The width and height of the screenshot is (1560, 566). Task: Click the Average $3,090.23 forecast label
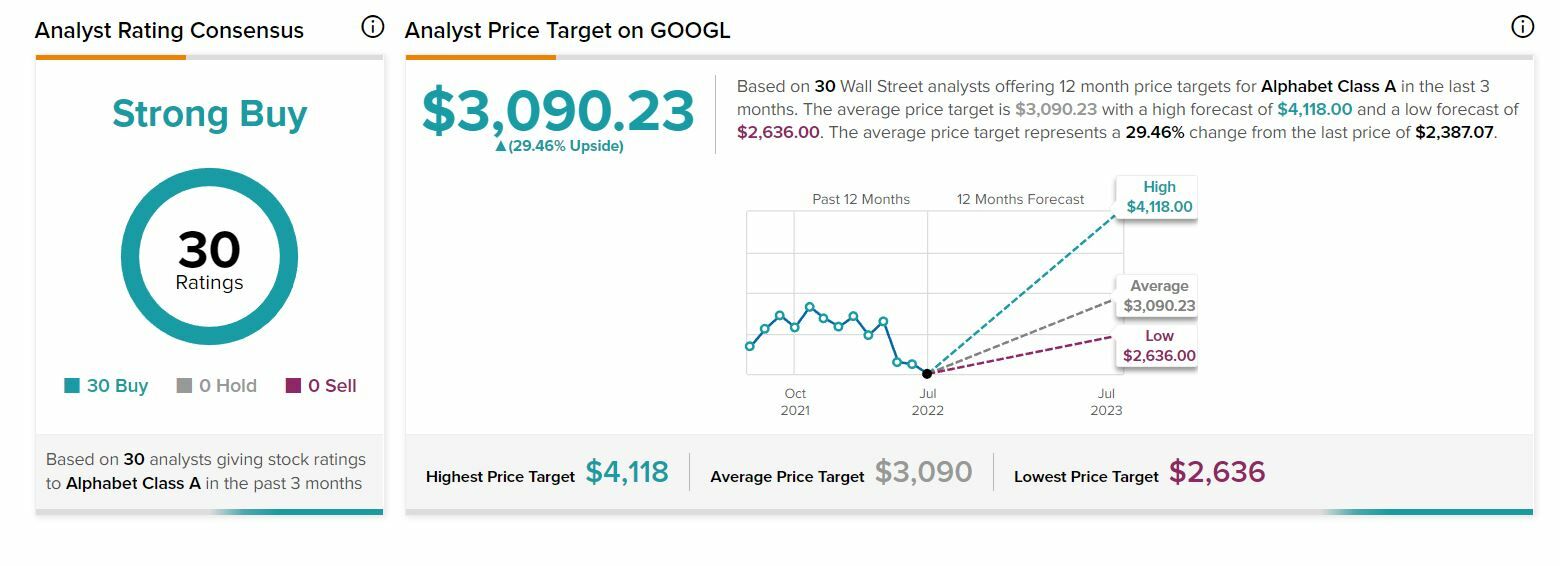1159,296
